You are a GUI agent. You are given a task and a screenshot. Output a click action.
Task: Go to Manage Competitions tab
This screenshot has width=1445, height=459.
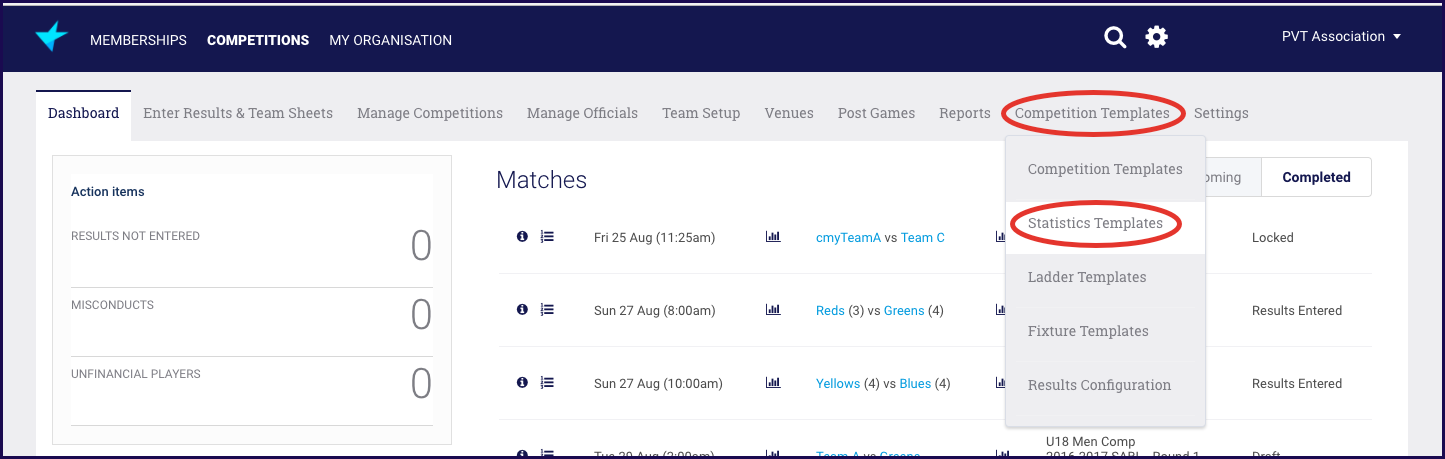coord(430,113)
